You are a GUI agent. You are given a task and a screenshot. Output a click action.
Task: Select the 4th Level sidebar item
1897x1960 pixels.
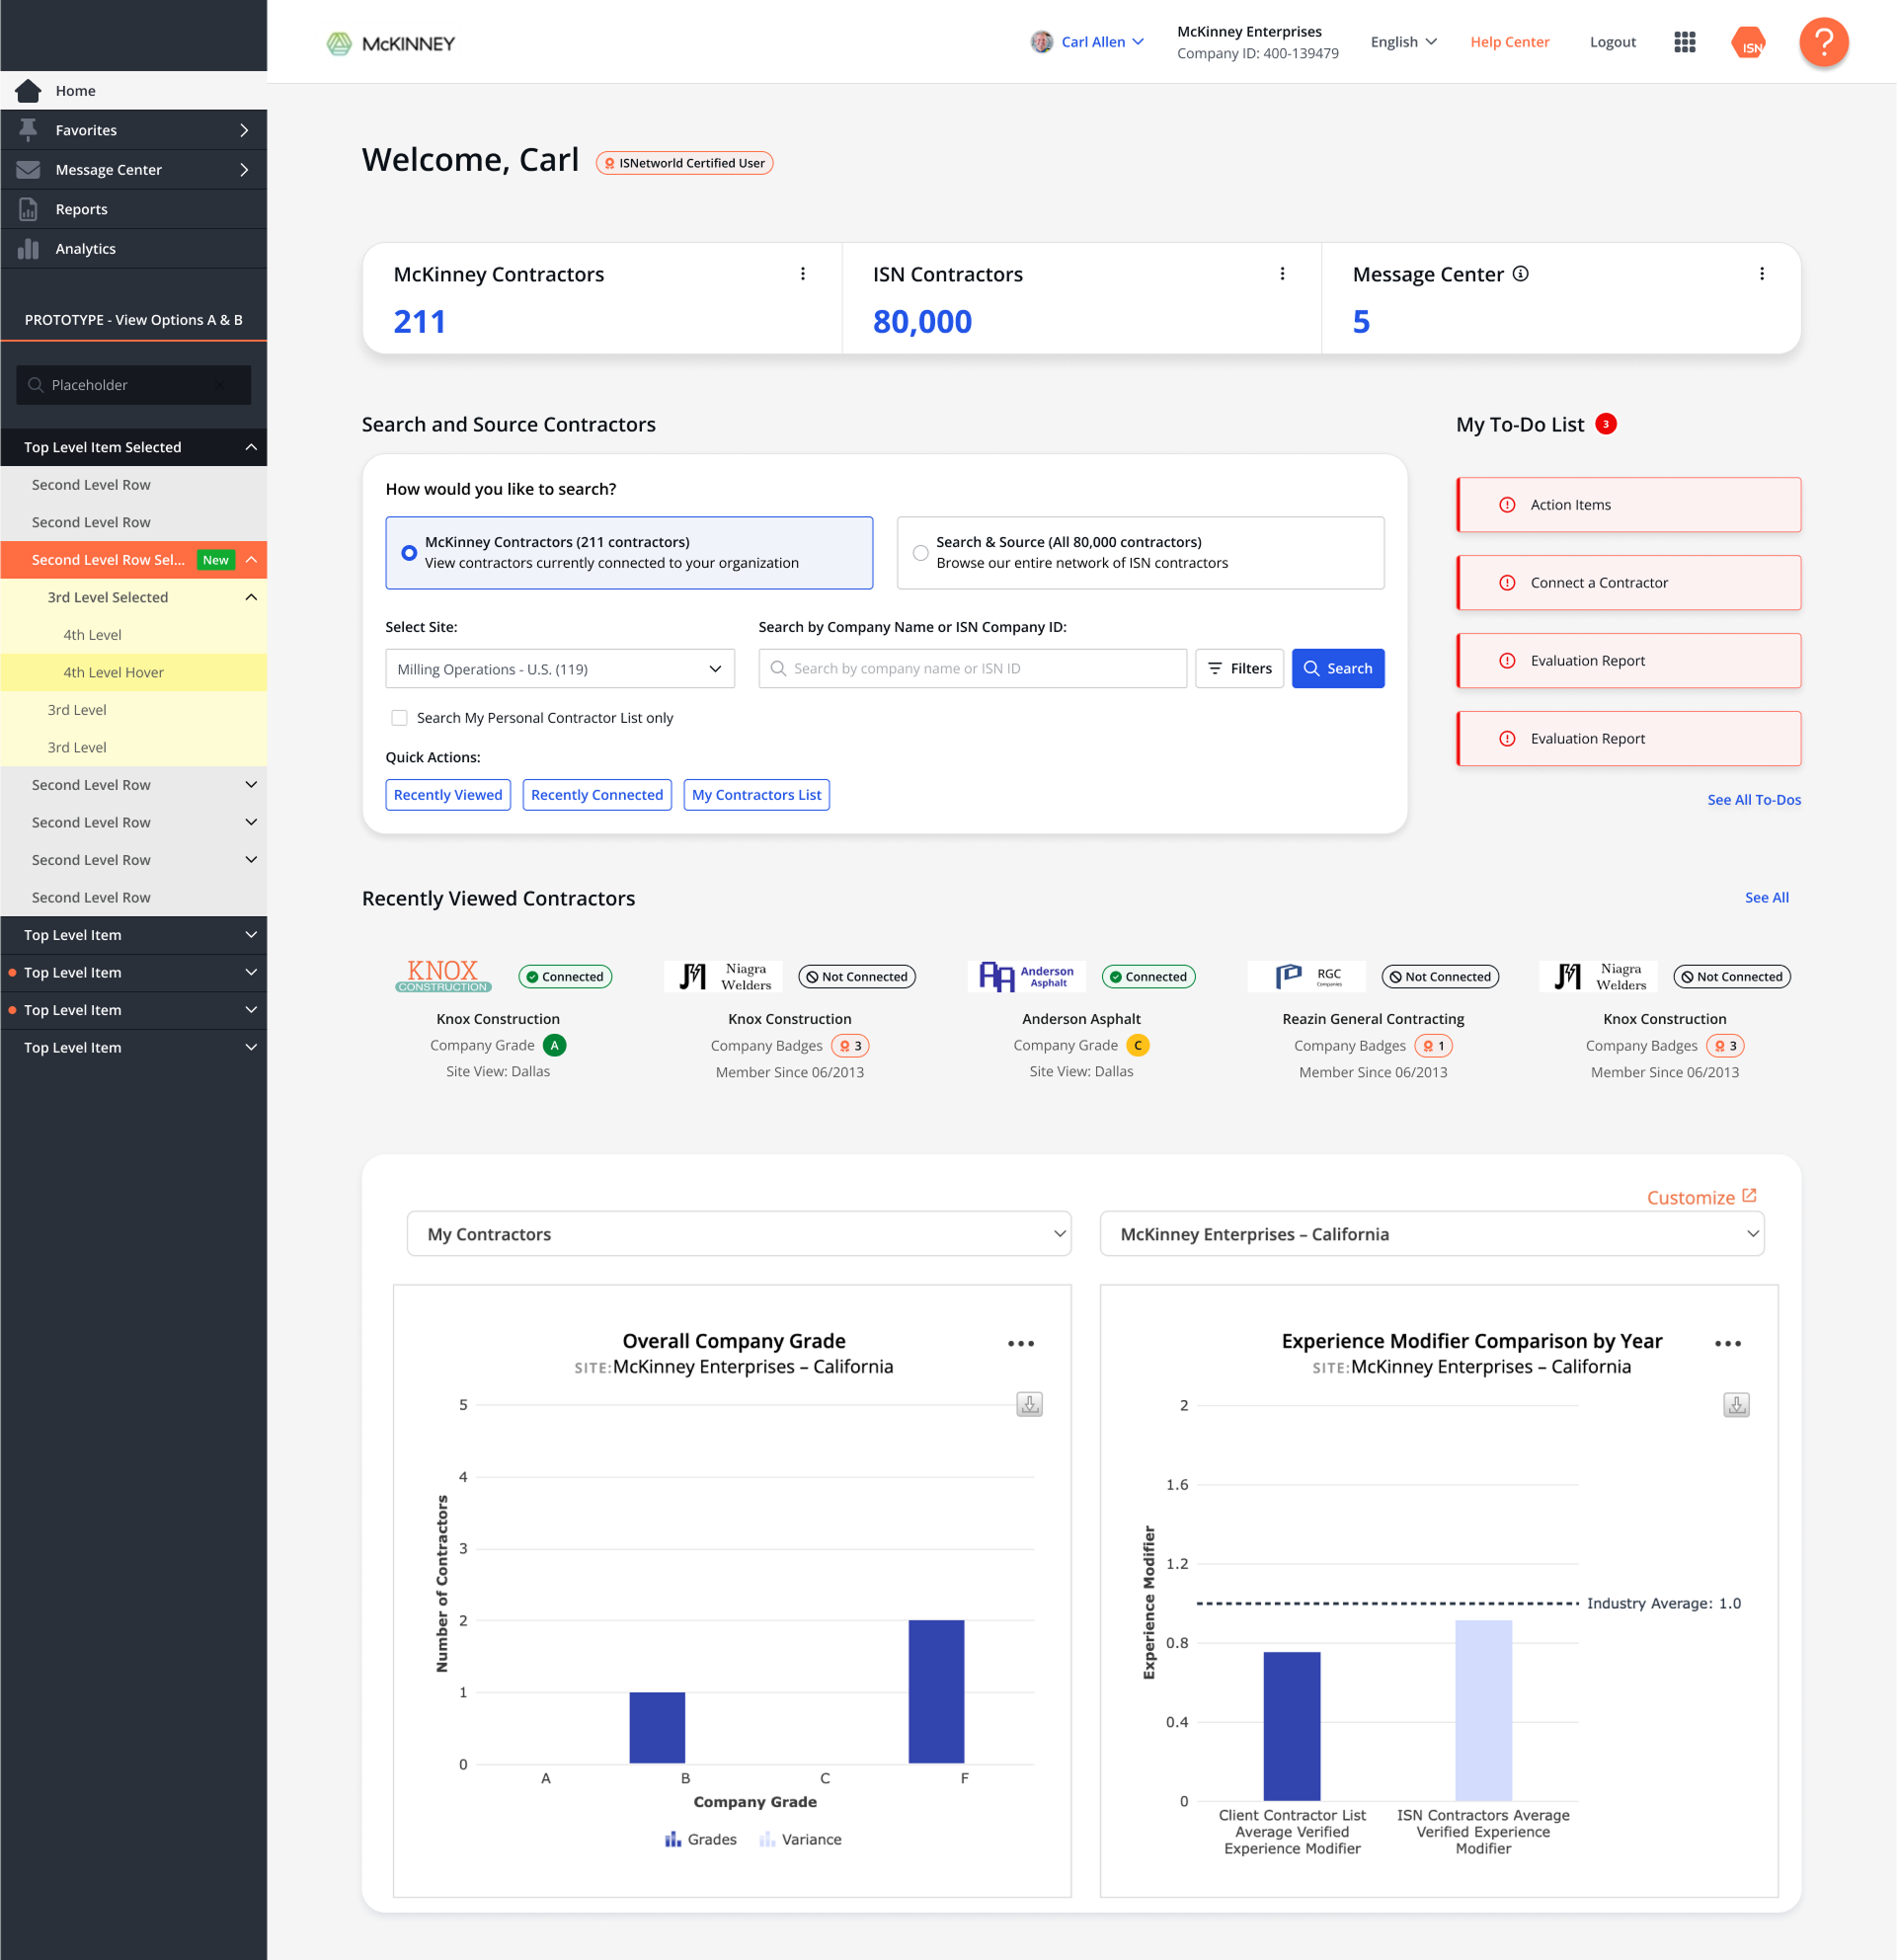(x=134, y=635)
